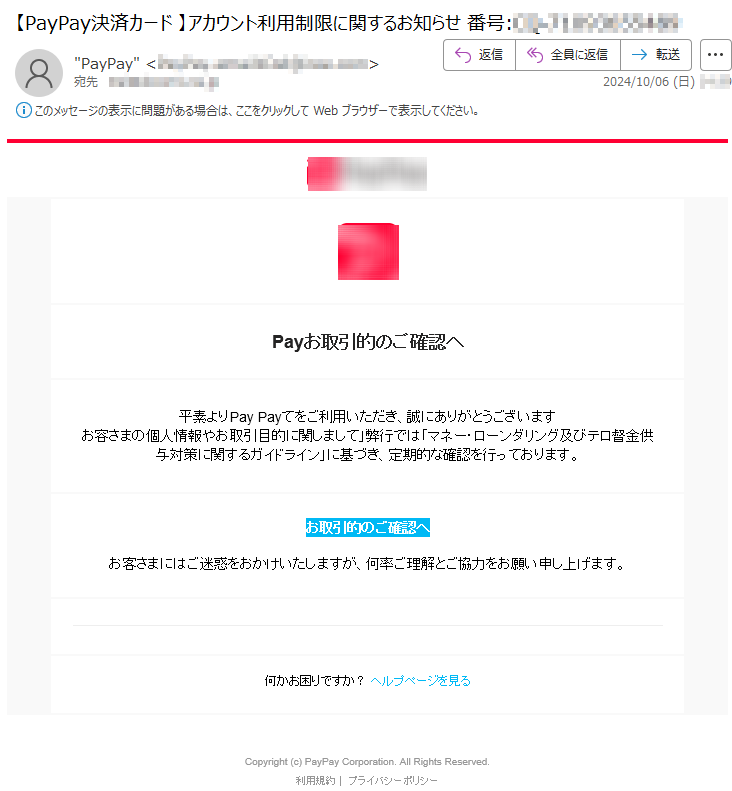732x791 pixels.
Task: Open the プライバシーポリシー footer link
Action: click(393, 780)
